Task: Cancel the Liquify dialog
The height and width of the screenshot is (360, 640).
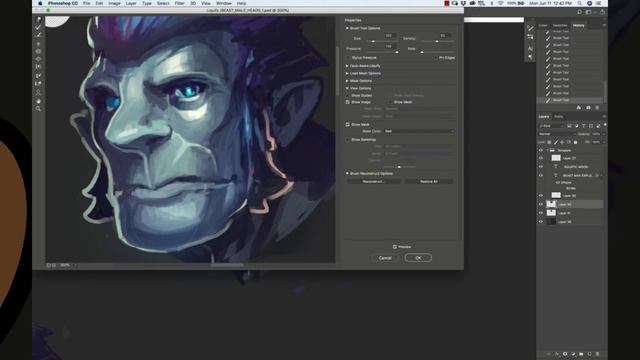Action: point(385,258)
